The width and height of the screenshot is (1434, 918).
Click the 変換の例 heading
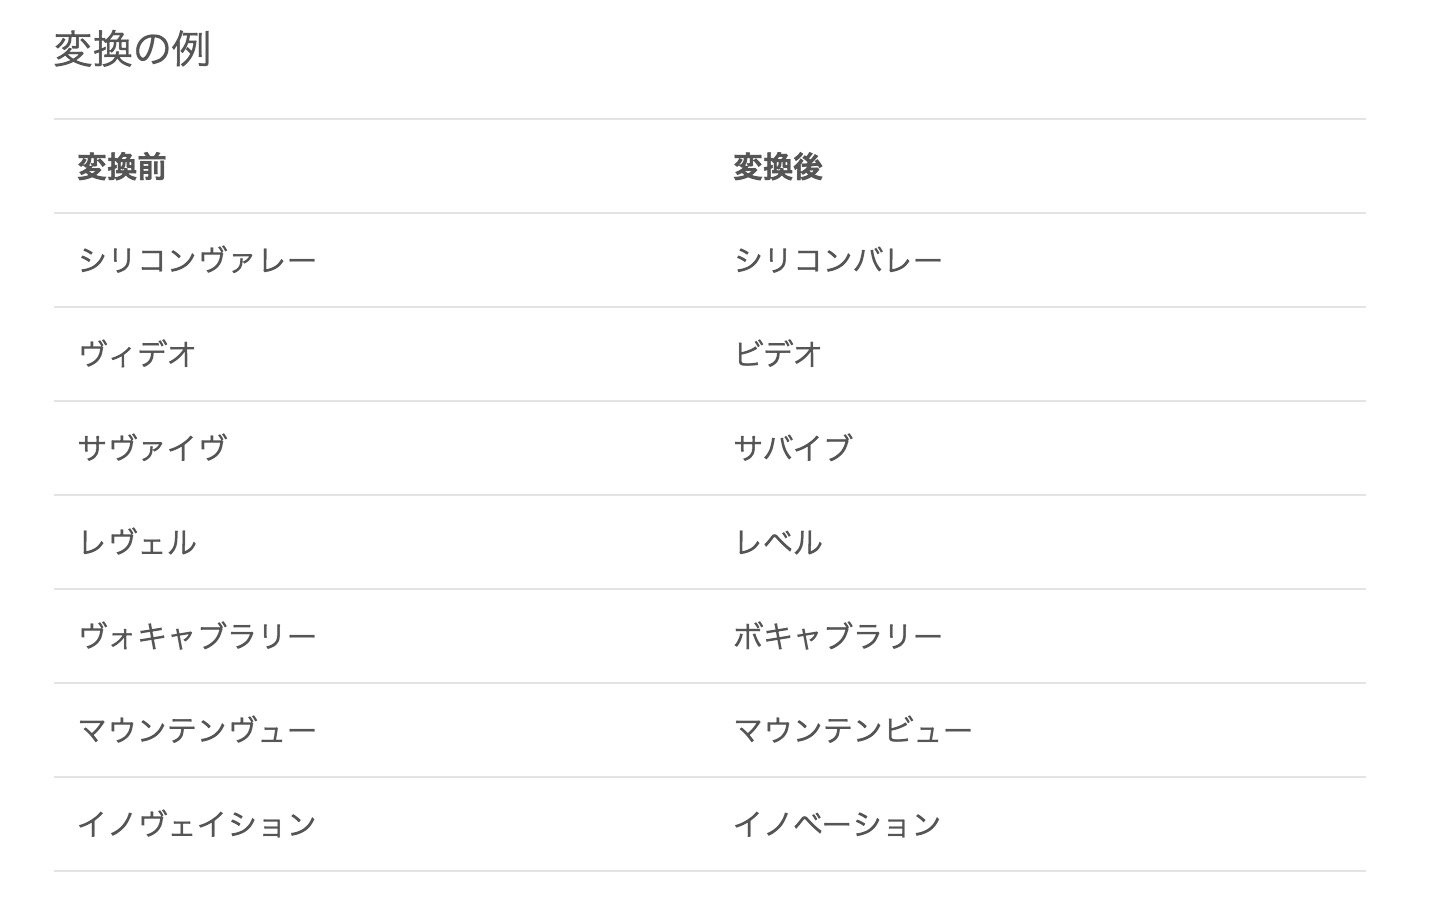[132, 49]
